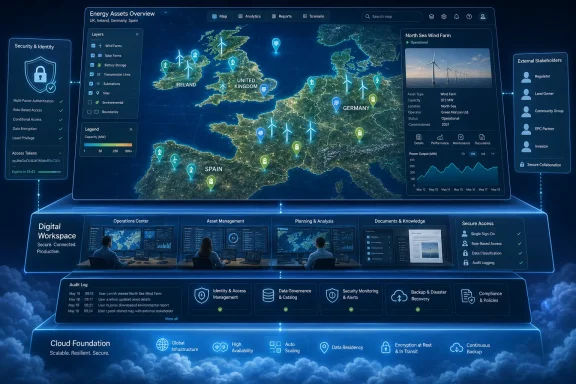The image size is (576, 384).
Task: Open the settings gear icon in header
Action: tap(444, 17)
